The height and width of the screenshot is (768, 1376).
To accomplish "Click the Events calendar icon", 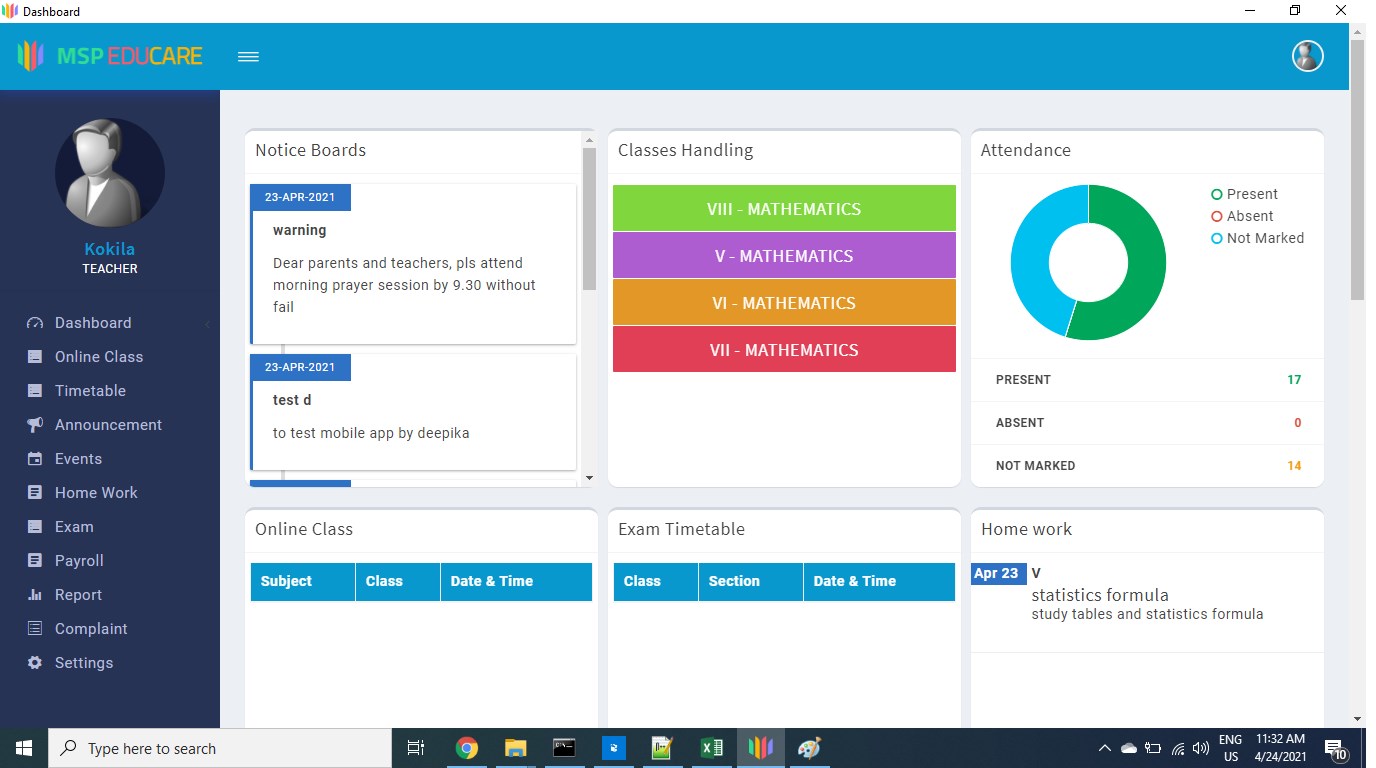I will coord(35,459).
